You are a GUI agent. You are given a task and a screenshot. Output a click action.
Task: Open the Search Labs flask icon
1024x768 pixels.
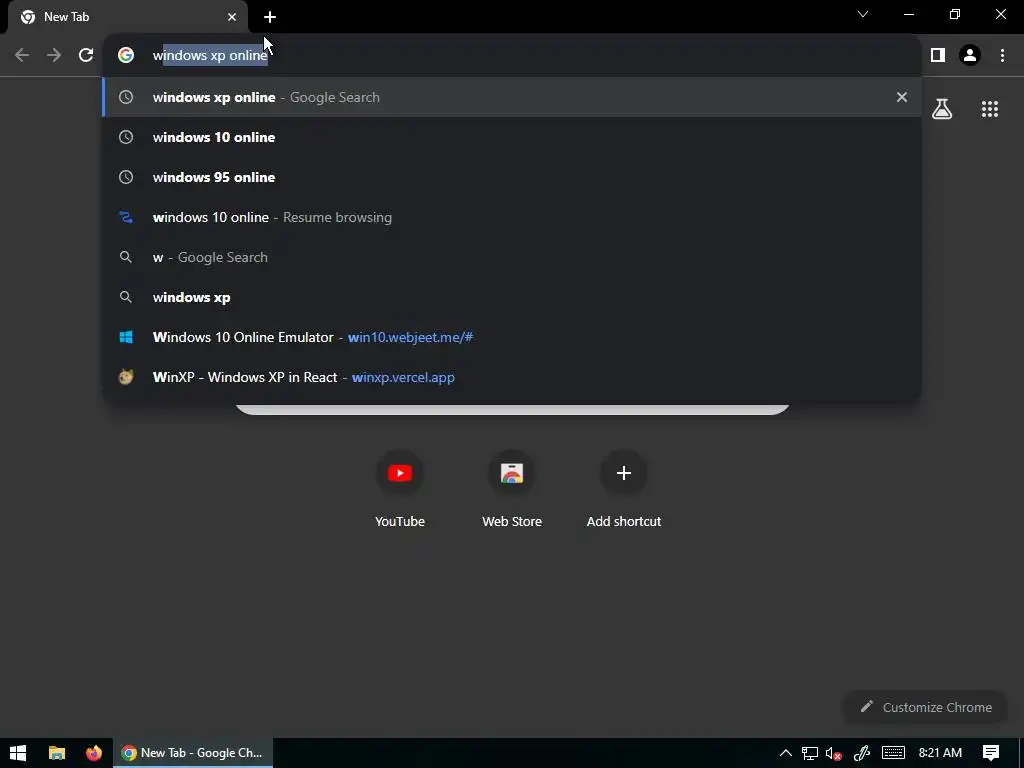pos(942,109)
